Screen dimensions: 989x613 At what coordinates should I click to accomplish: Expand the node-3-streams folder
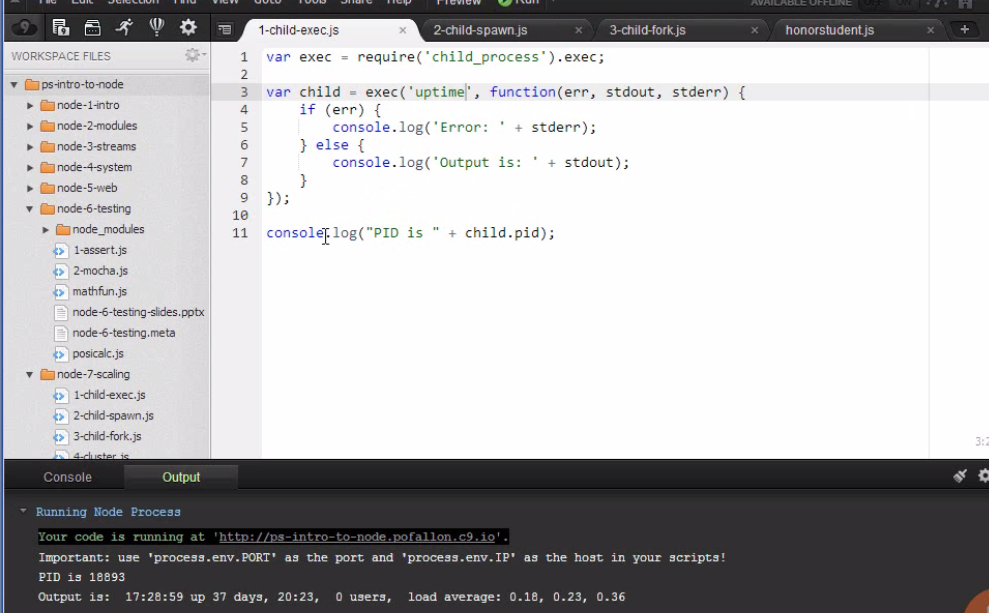click(30, 147)
